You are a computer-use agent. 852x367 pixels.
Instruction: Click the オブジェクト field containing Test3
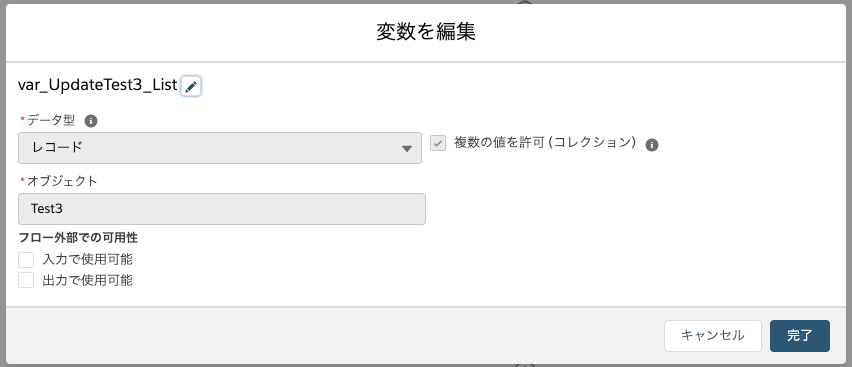click(222, 209)
